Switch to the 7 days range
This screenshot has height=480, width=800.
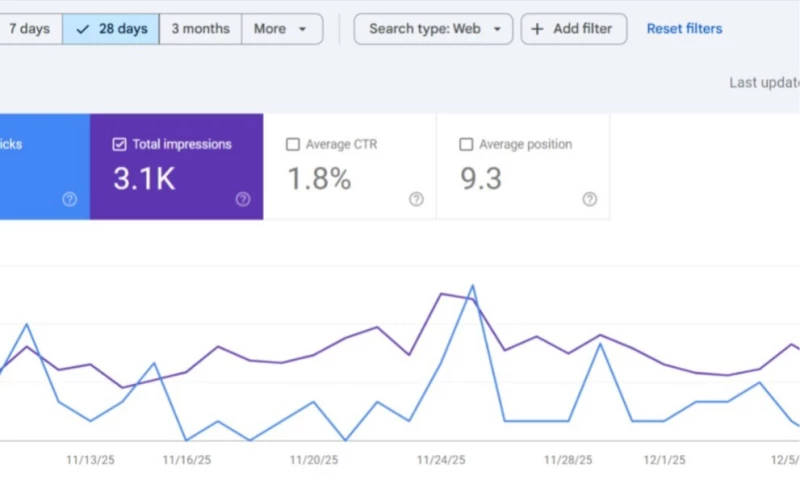tap(29, 29)
